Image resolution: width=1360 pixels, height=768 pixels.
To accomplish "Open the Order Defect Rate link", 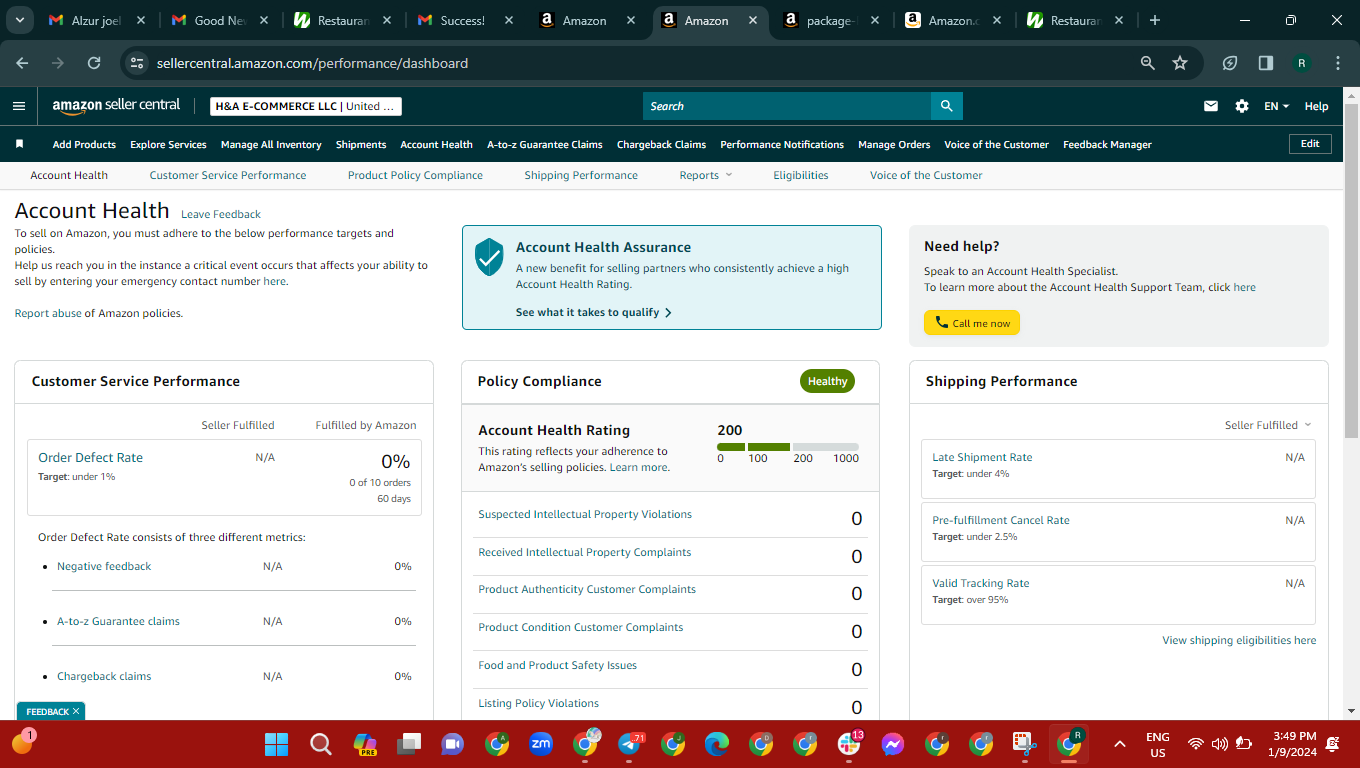I will pos(90,457).
